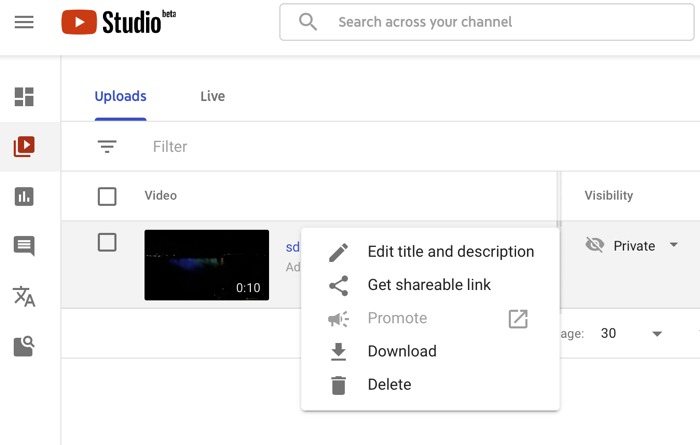The height and width of the screenshot is (445, 700).
Task: Click the Visibility column header
Action: click(x=609, y=195)
